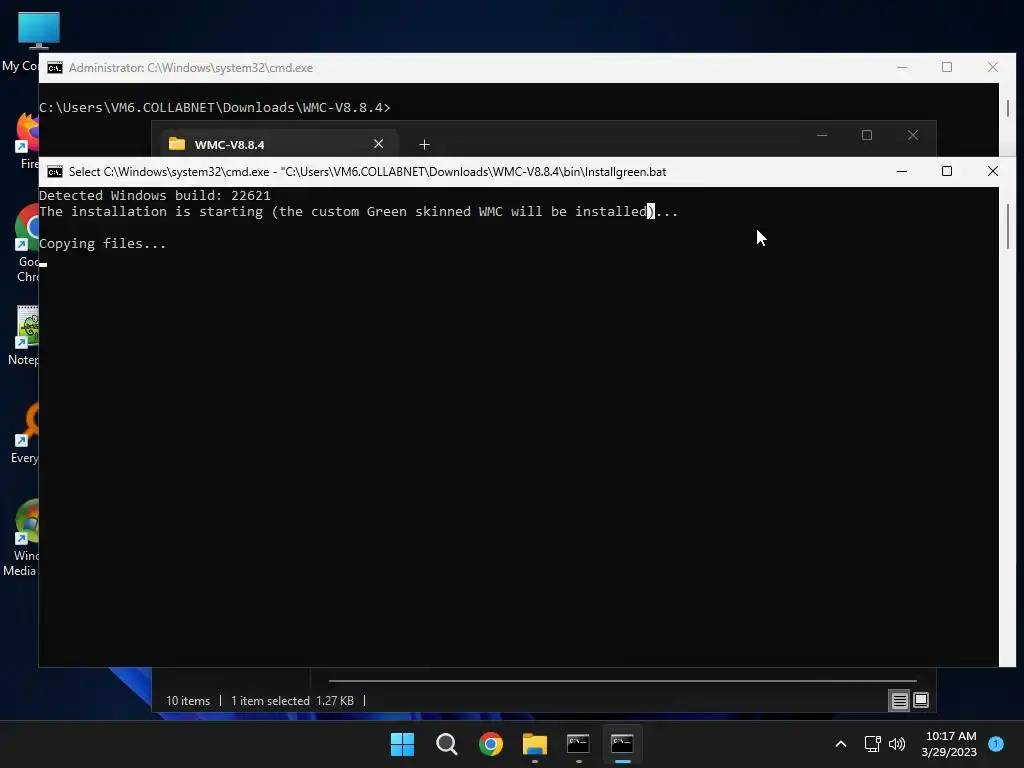Open the clock showing 10:17 AM

pos(949,744)
